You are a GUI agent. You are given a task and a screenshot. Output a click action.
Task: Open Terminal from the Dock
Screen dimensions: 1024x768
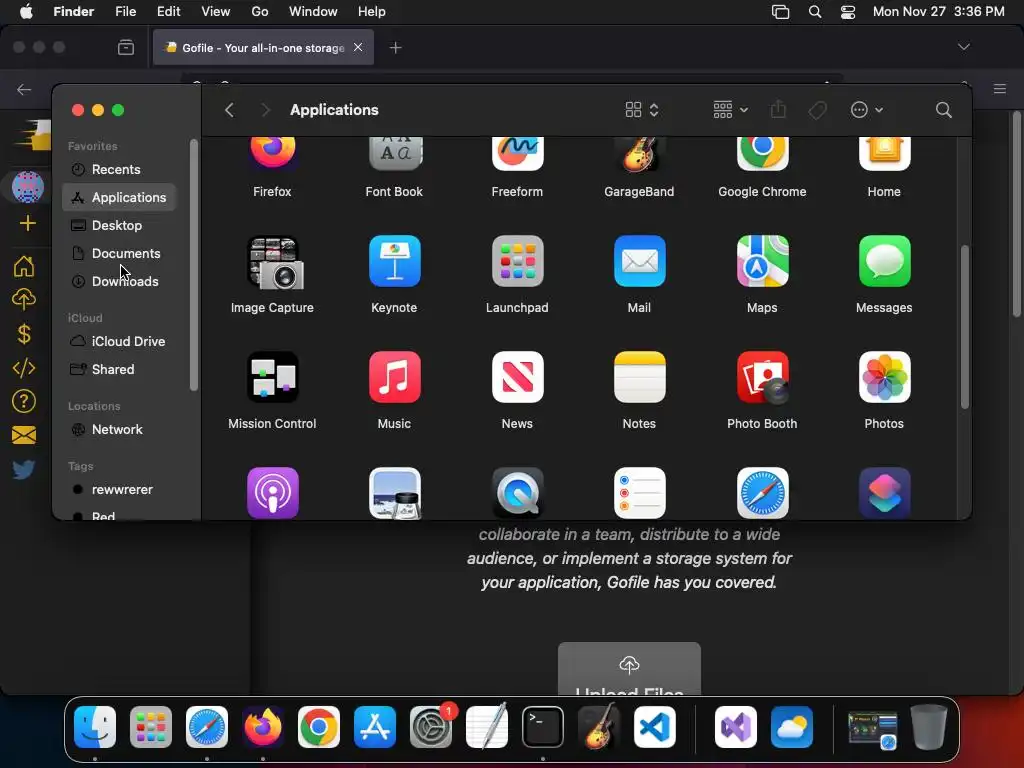tap(543, 727)
